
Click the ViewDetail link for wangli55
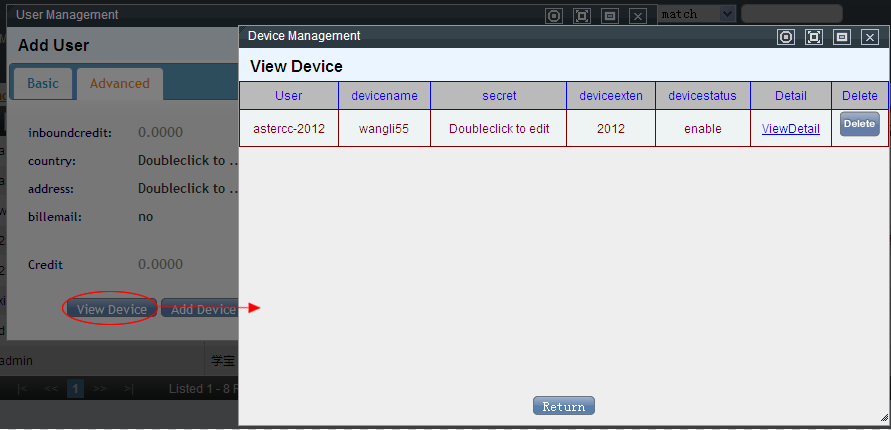(x=790, y=129)
